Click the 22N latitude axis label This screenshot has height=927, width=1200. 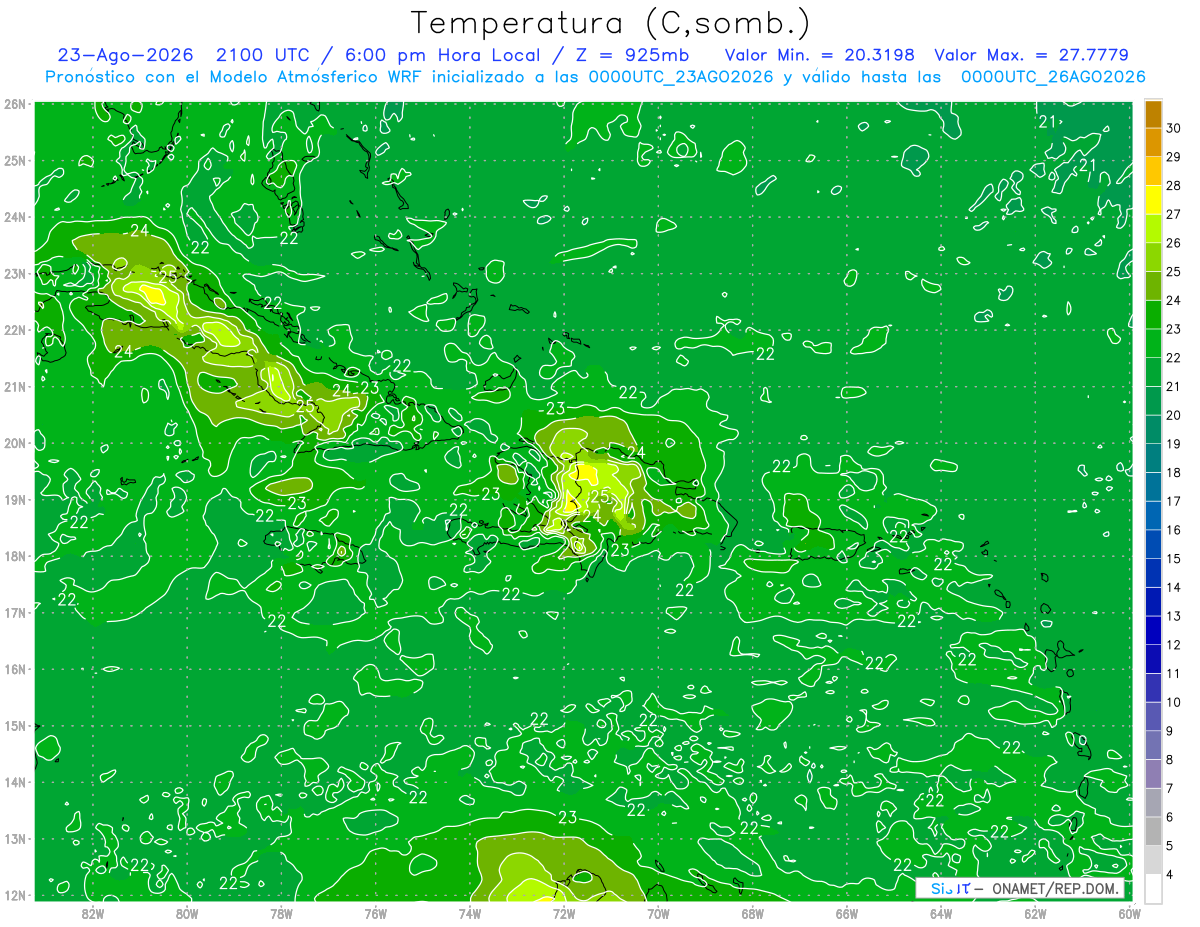point(14,330)
